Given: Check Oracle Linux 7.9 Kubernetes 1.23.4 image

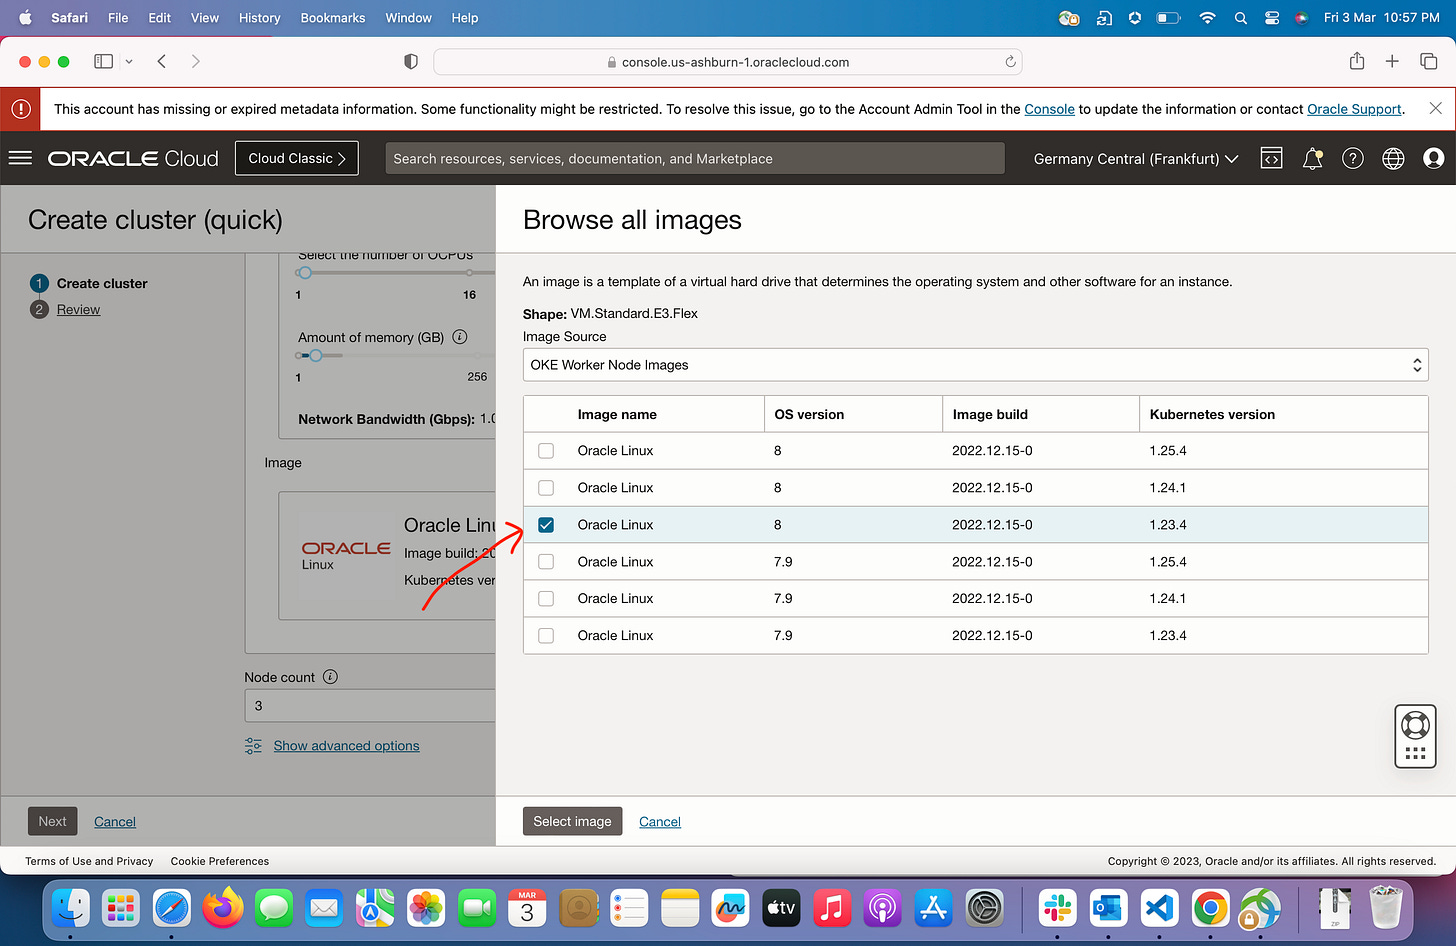Looking at the screenshot, I should [x=546, y=636].
